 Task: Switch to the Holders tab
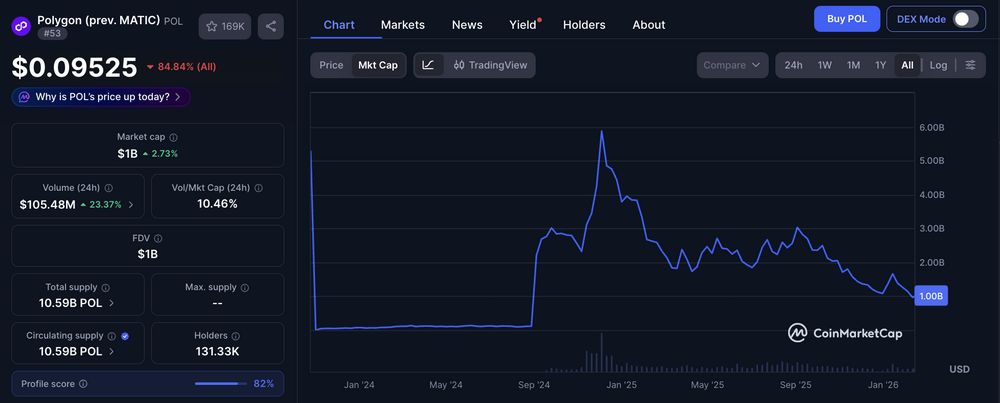[584, 25]
